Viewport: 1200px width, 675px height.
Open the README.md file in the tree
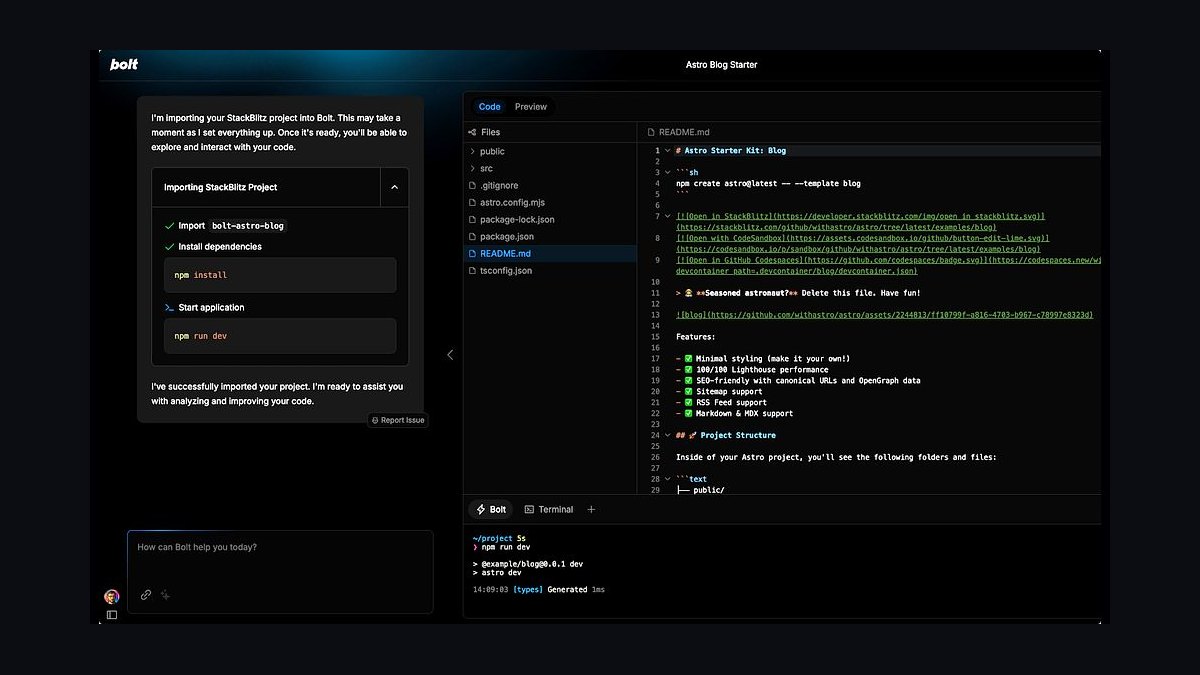(551, 254)
